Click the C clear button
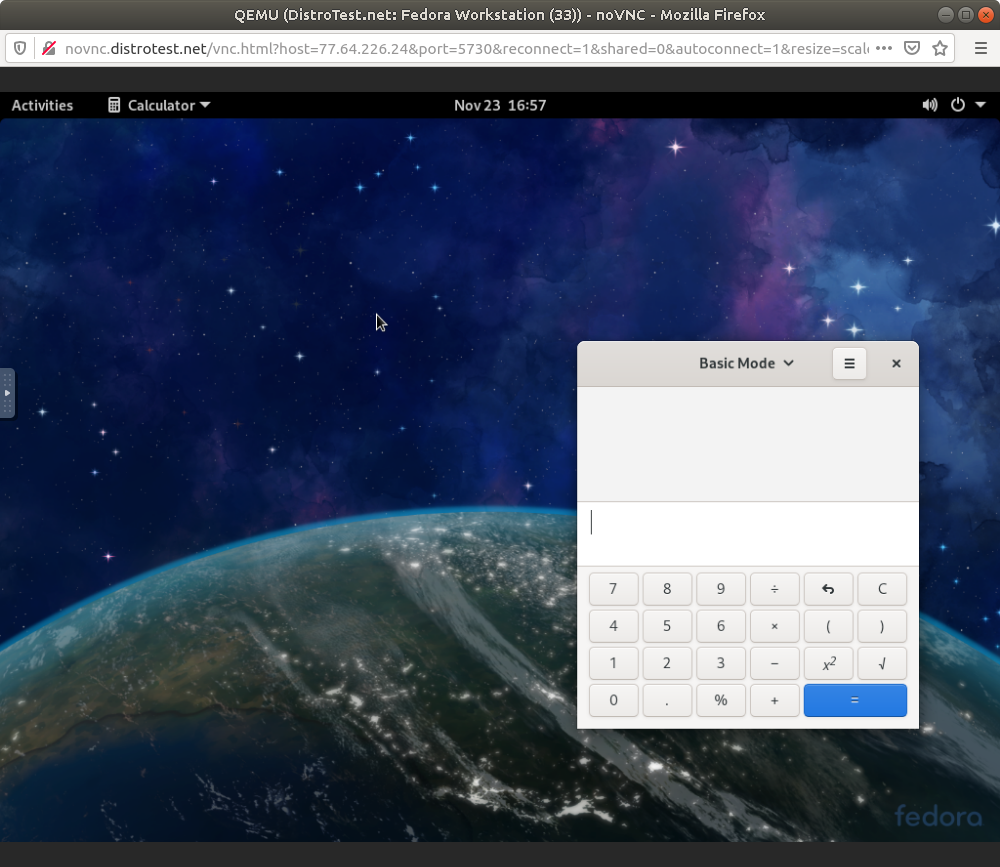Image resolution: width=1000 pixels, height=867 pixels. click(x=881, y=589)
